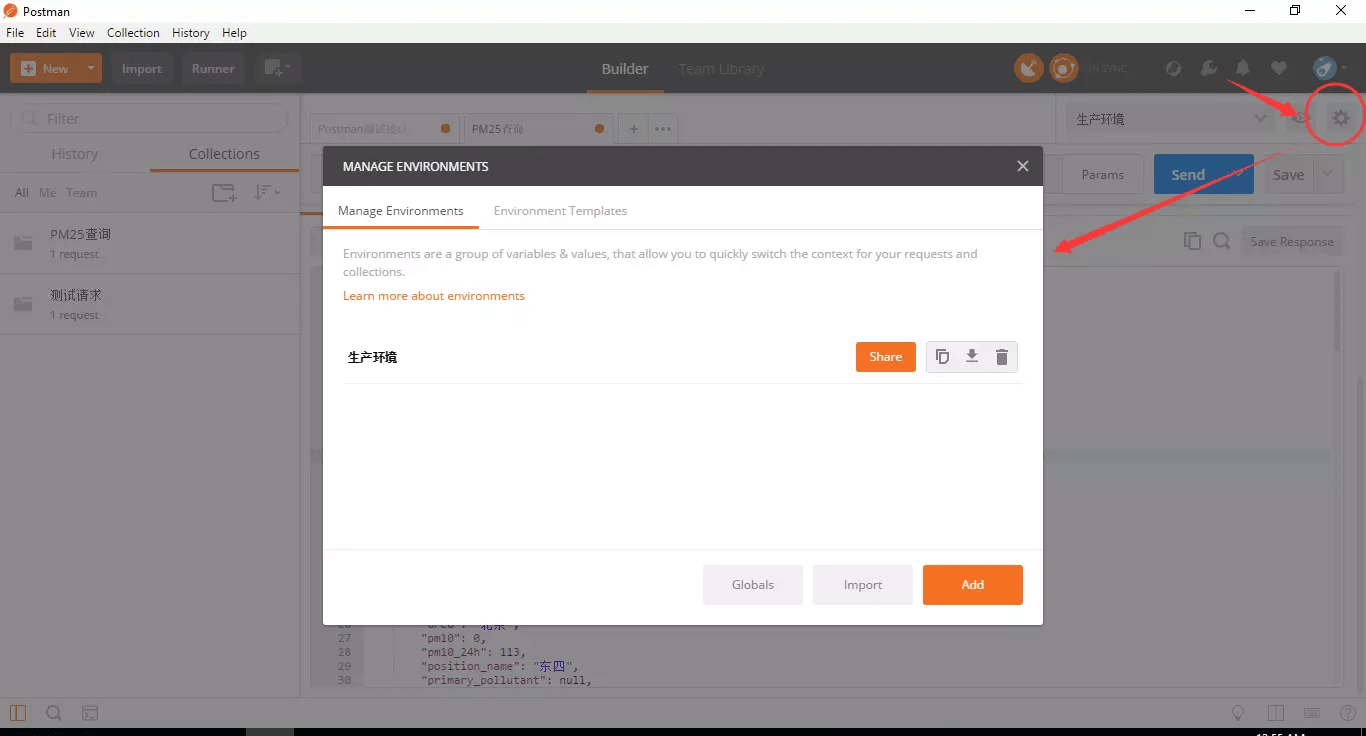Switch to Manage Environments tab
1366x736 pixels.
[401, 211]
